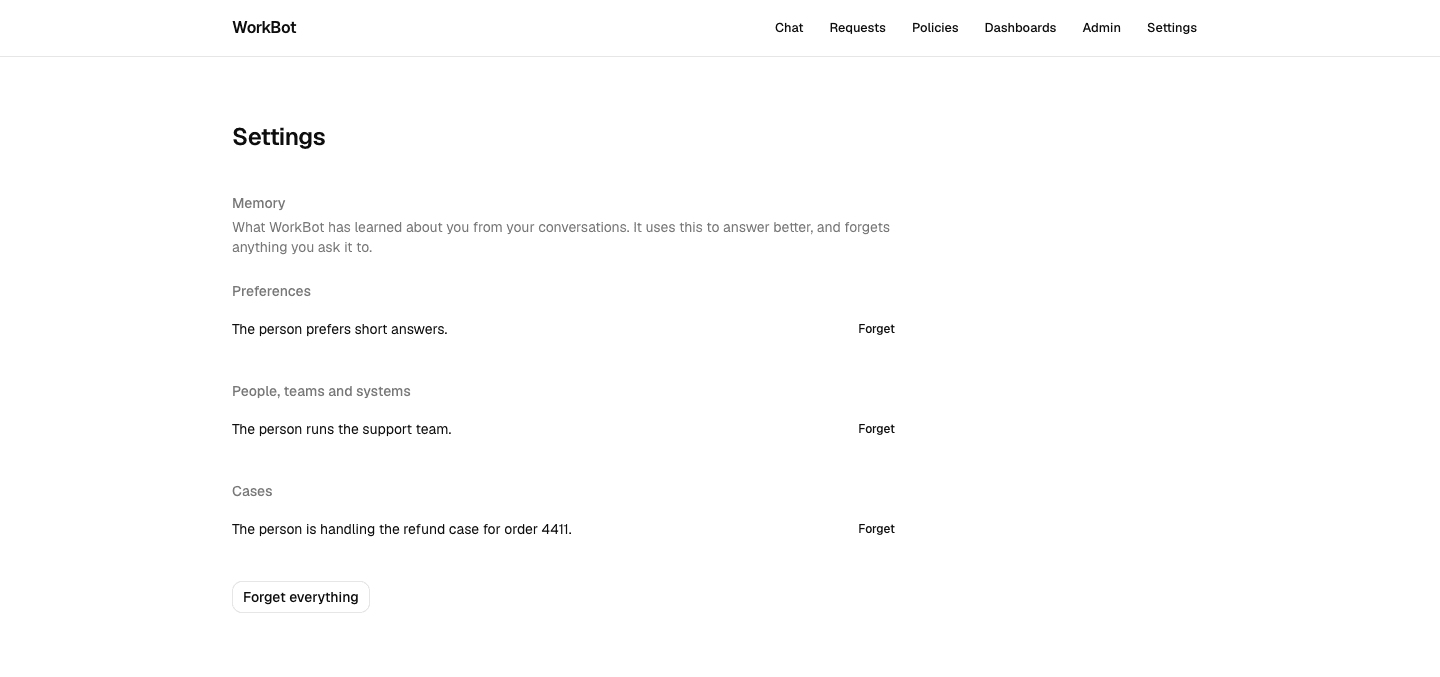
Task: Select text 'The person prefers short answers.'
Action: [x=340, y=329]
